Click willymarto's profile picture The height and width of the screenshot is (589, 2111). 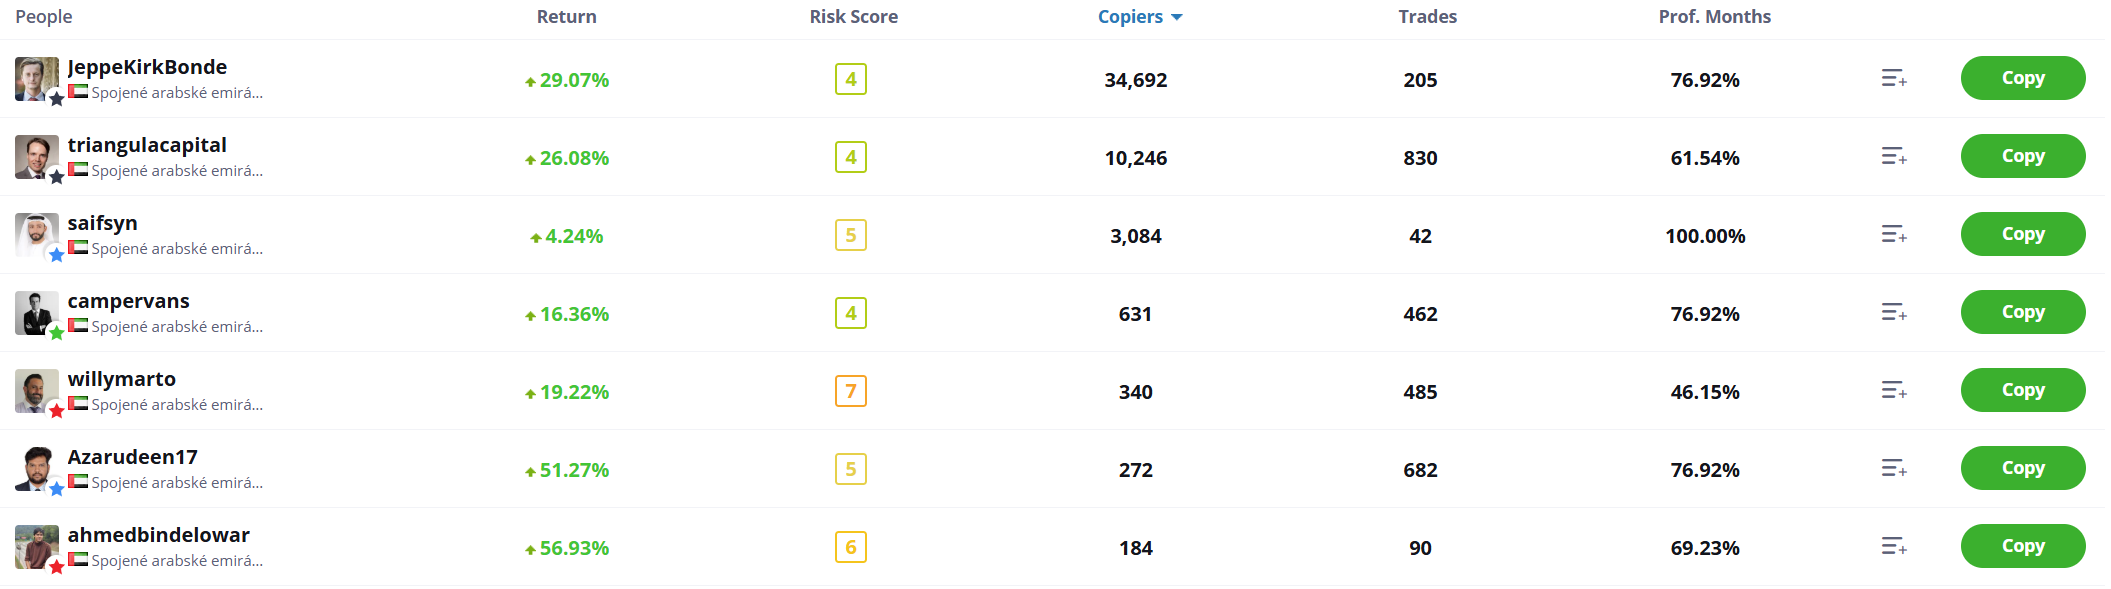coord(37,391)
